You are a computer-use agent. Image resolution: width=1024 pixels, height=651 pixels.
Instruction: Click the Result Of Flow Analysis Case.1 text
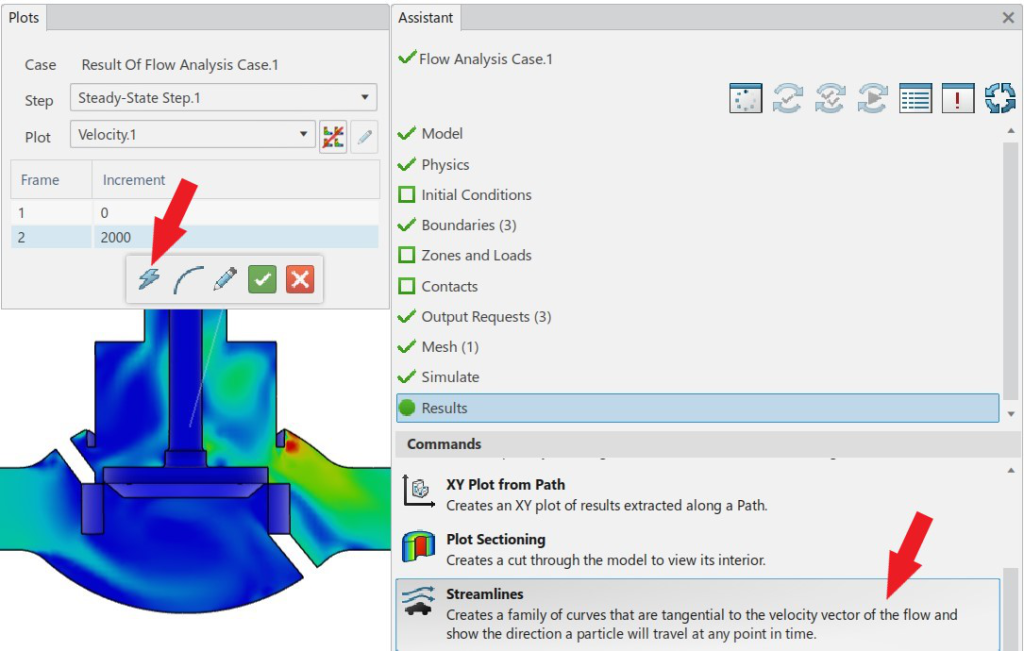[x=180, y=65]
